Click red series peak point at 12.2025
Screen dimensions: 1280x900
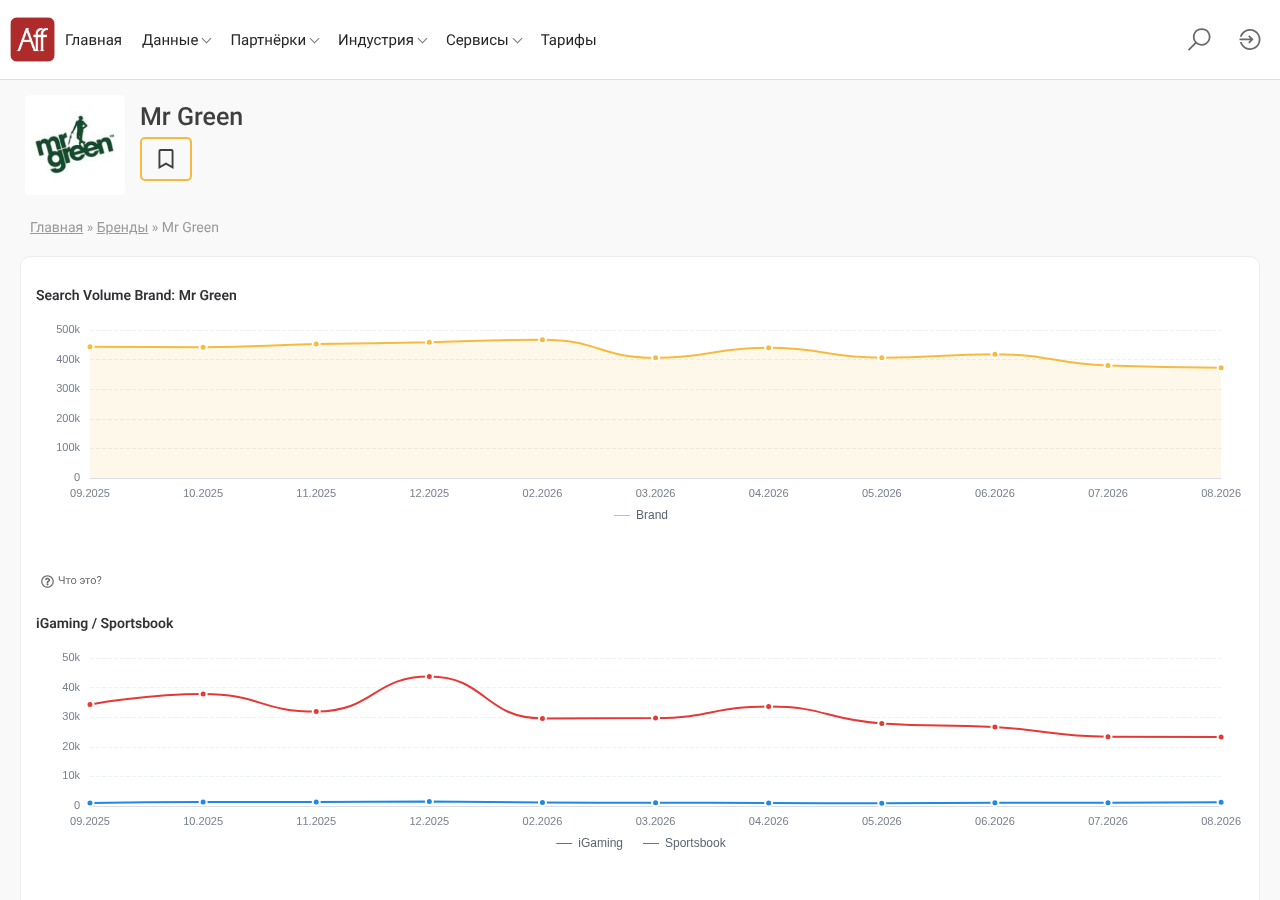click(x=430, y=676)
